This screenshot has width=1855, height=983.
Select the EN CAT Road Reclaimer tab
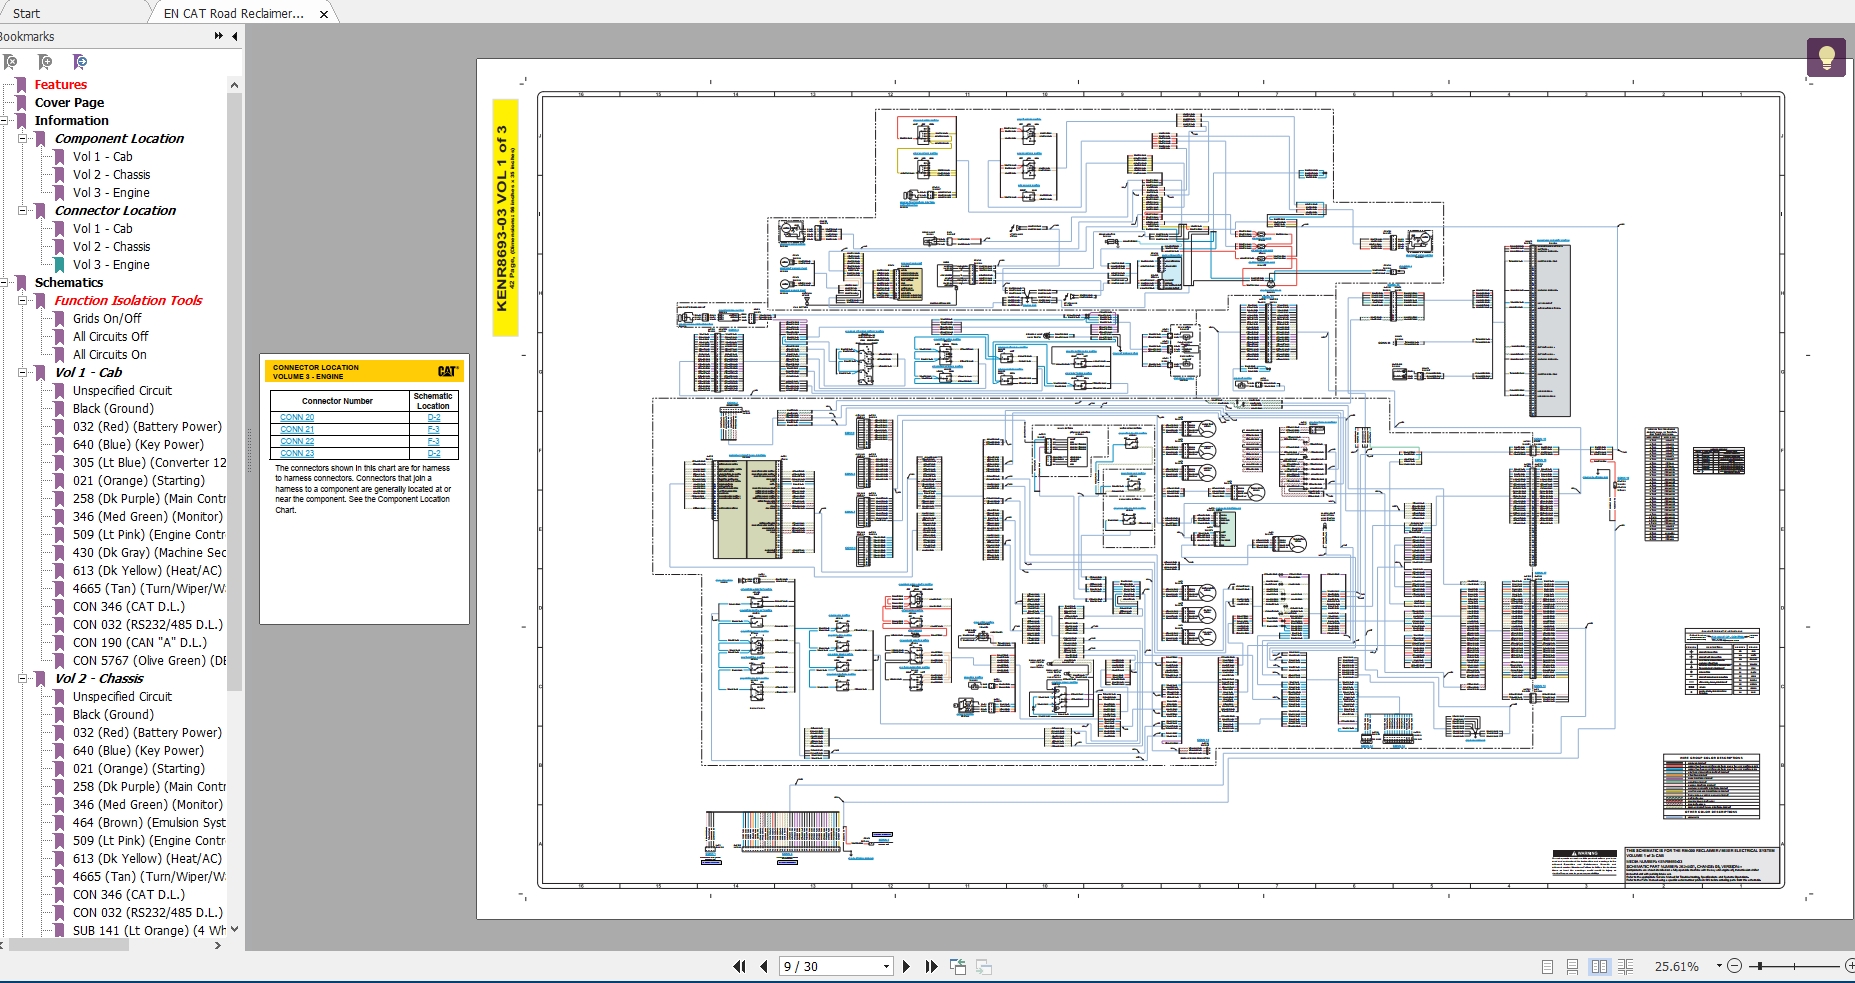[x=233, y=13]
